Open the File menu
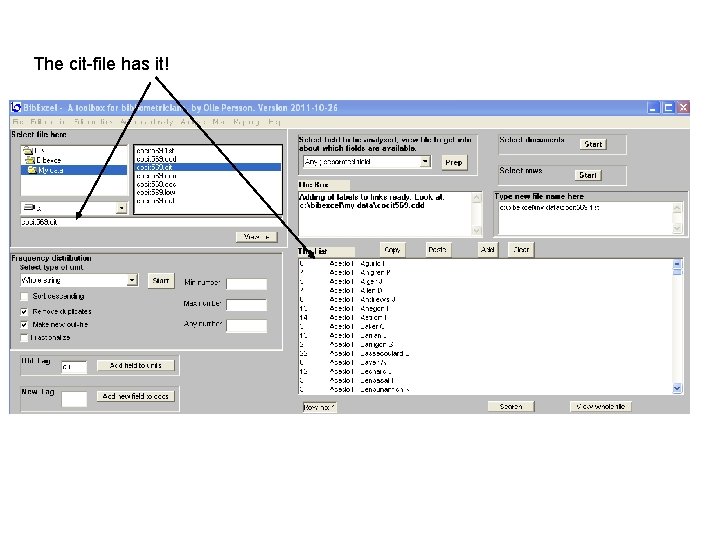 [x=18, y=122]
